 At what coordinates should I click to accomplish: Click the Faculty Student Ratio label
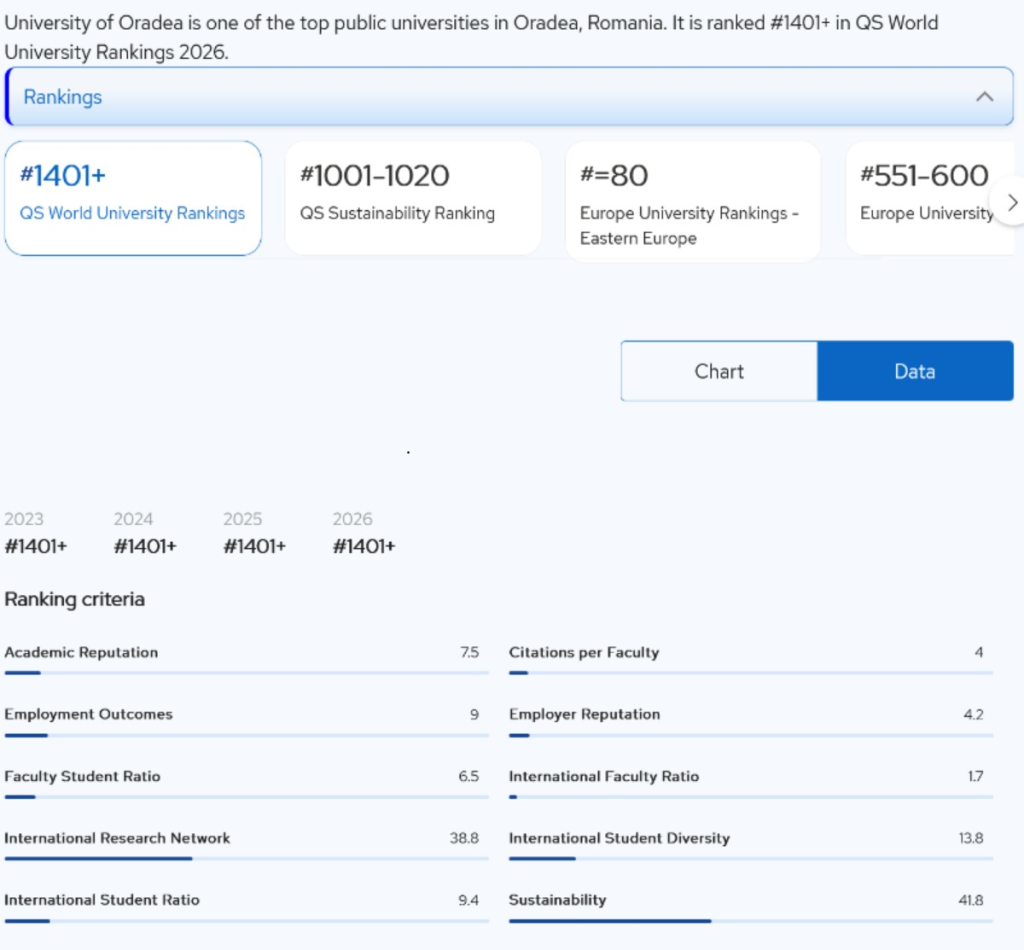(x=82, y=776)
